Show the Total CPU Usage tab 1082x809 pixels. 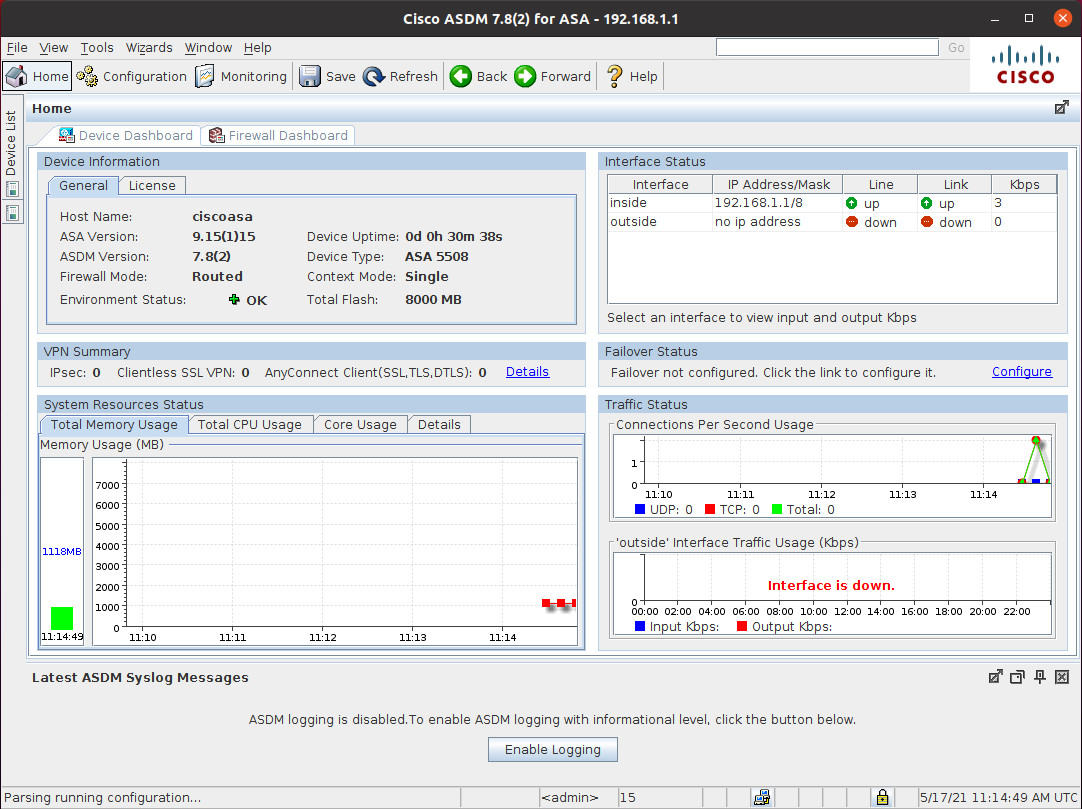[x=250, y=425]
